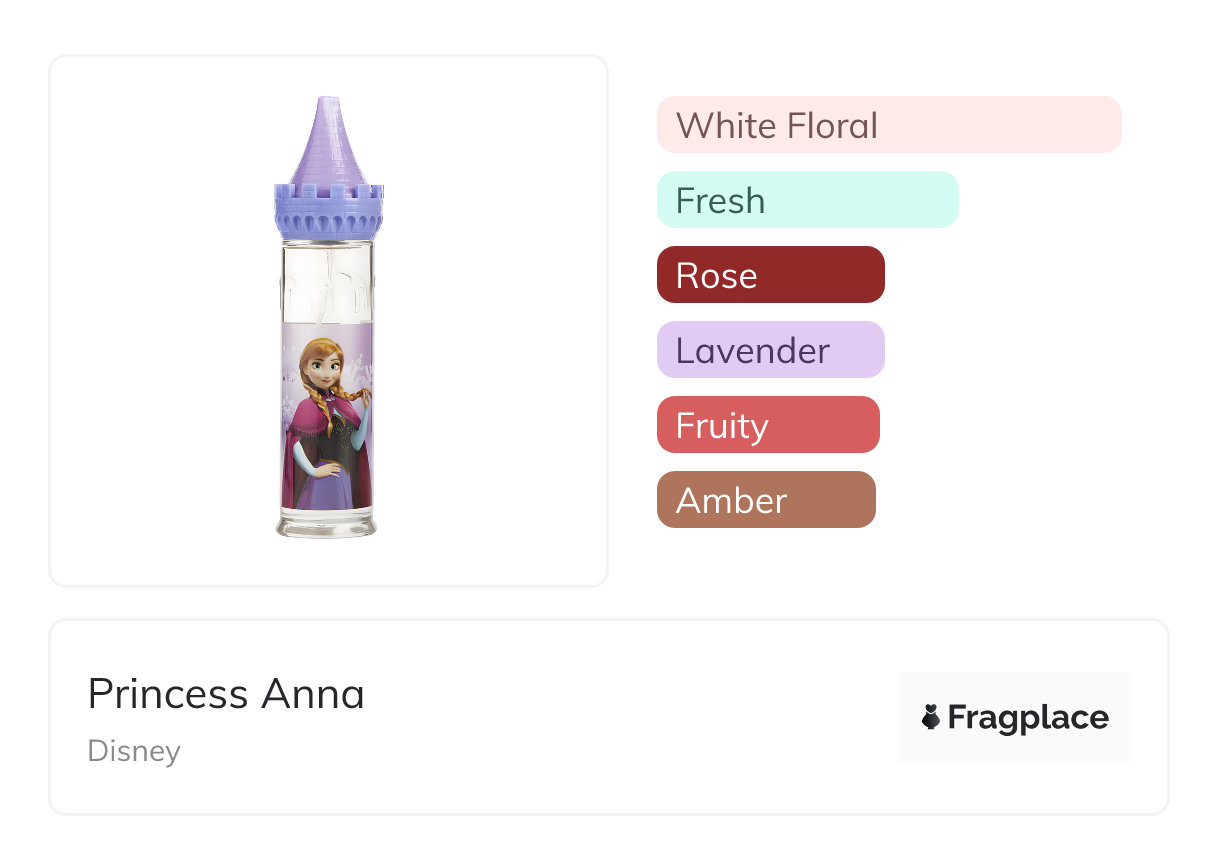Click the castle battlement ring on the cap
This screenshot has width=1218, height=864.
click(x=328, y=210)
